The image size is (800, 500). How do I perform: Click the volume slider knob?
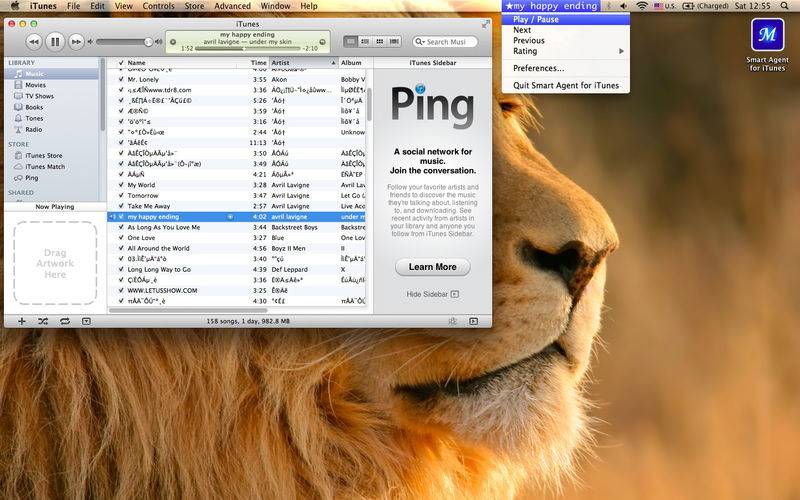point(148,42)
